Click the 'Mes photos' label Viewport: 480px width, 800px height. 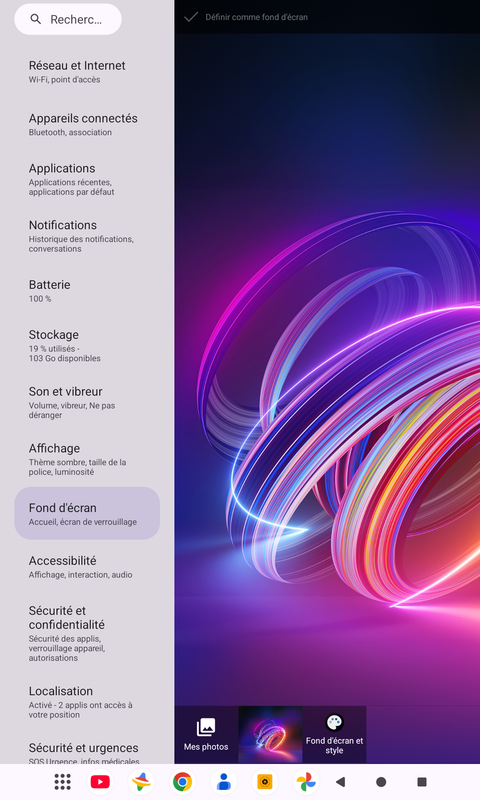[x=206, y=746]
